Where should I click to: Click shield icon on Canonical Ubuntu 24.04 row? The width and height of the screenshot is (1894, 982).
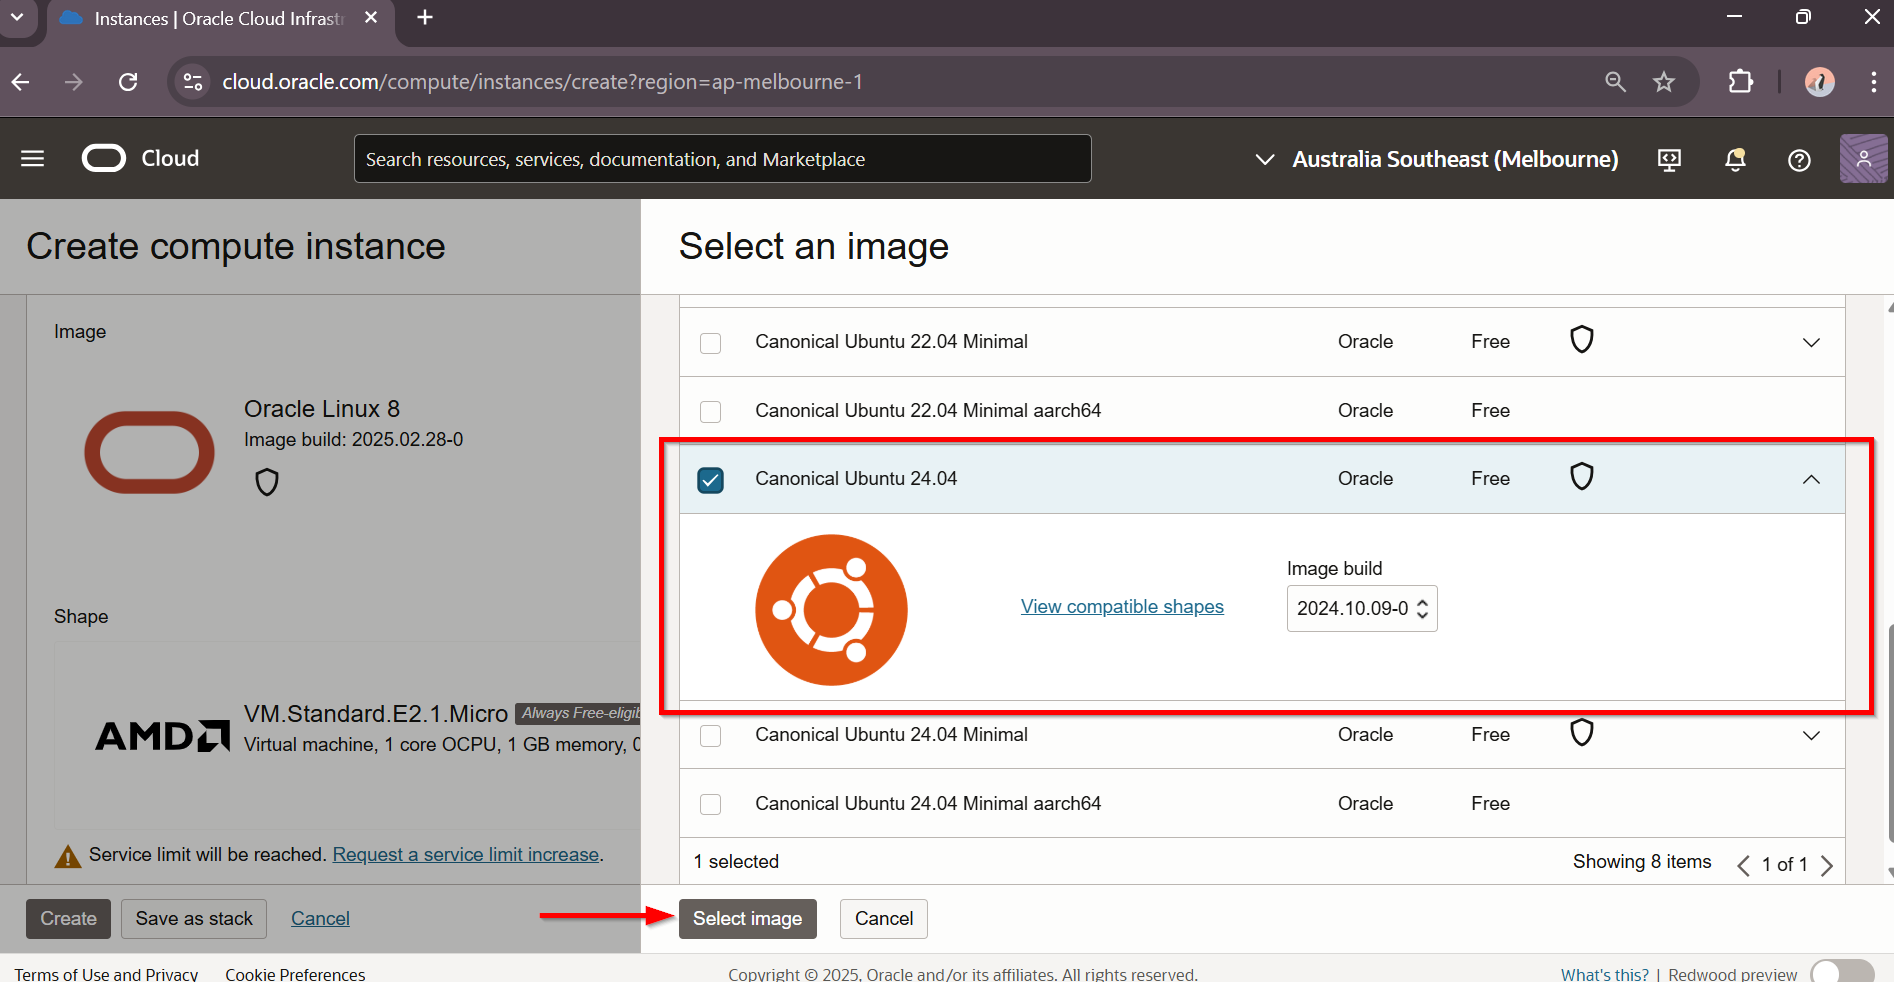1581,477
